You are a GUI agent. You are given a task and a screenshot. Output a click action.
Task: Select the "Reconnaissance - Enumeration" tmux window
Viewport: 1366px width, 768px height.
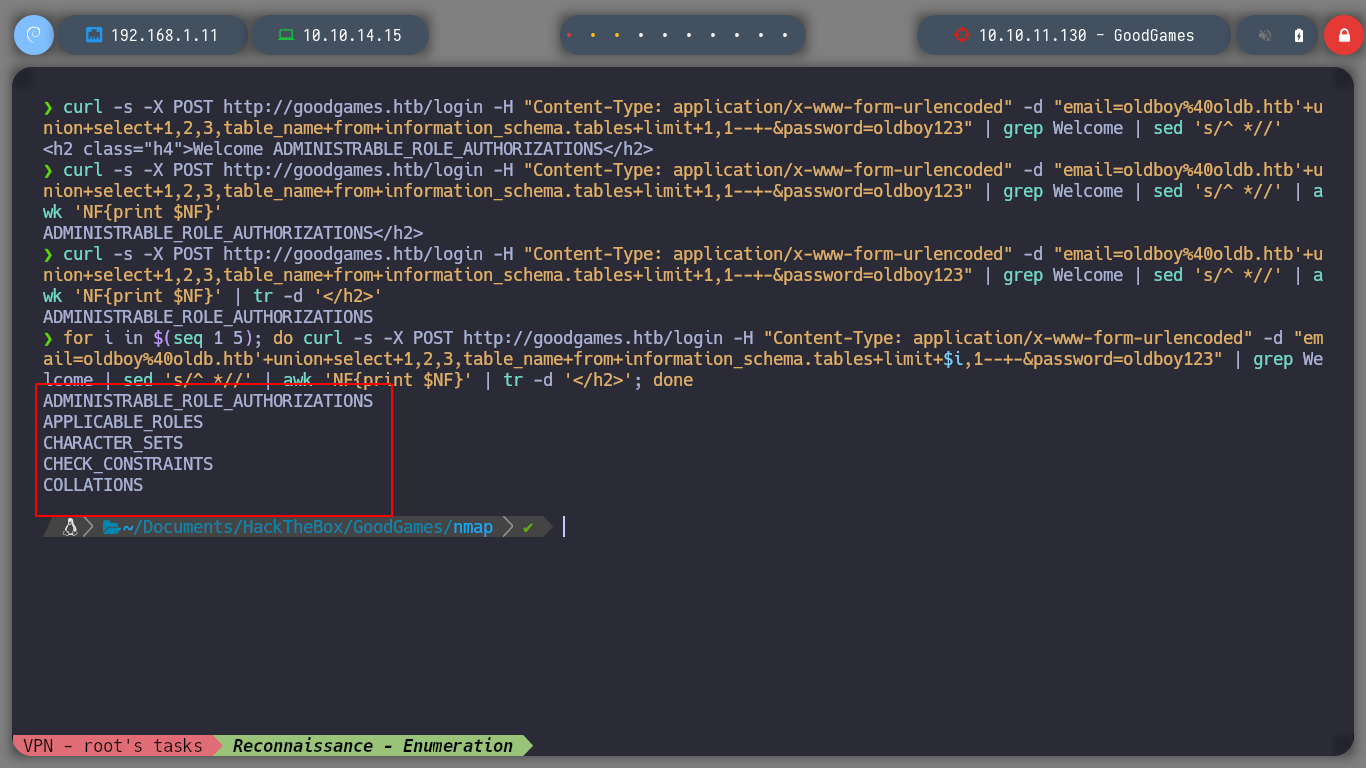(373, 746)
